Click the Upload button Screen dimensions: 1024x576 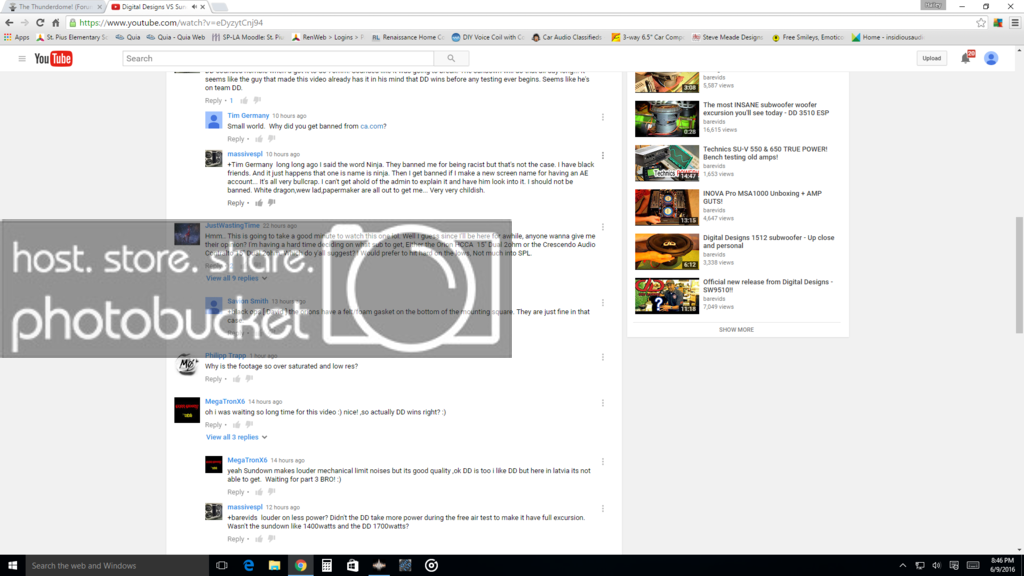(x=931, y=59)
